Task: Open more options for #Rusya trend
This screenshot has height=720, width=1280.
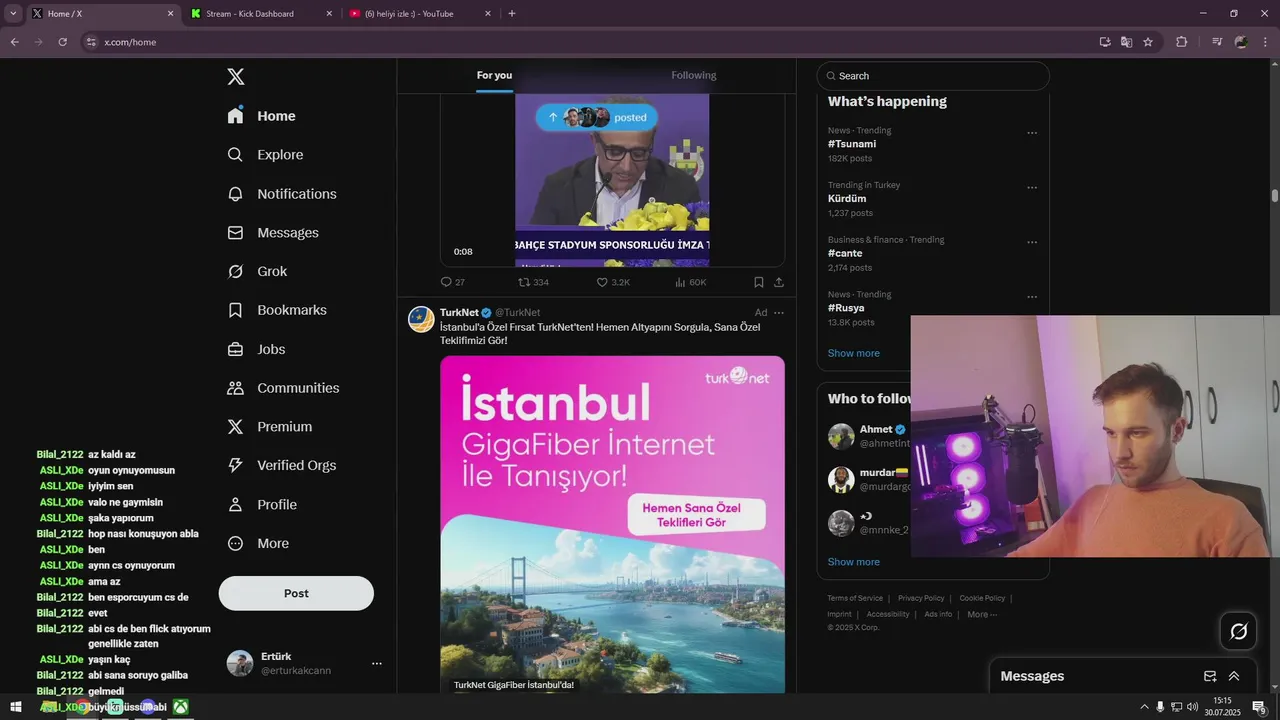Action: click(x=1032, y=297)
